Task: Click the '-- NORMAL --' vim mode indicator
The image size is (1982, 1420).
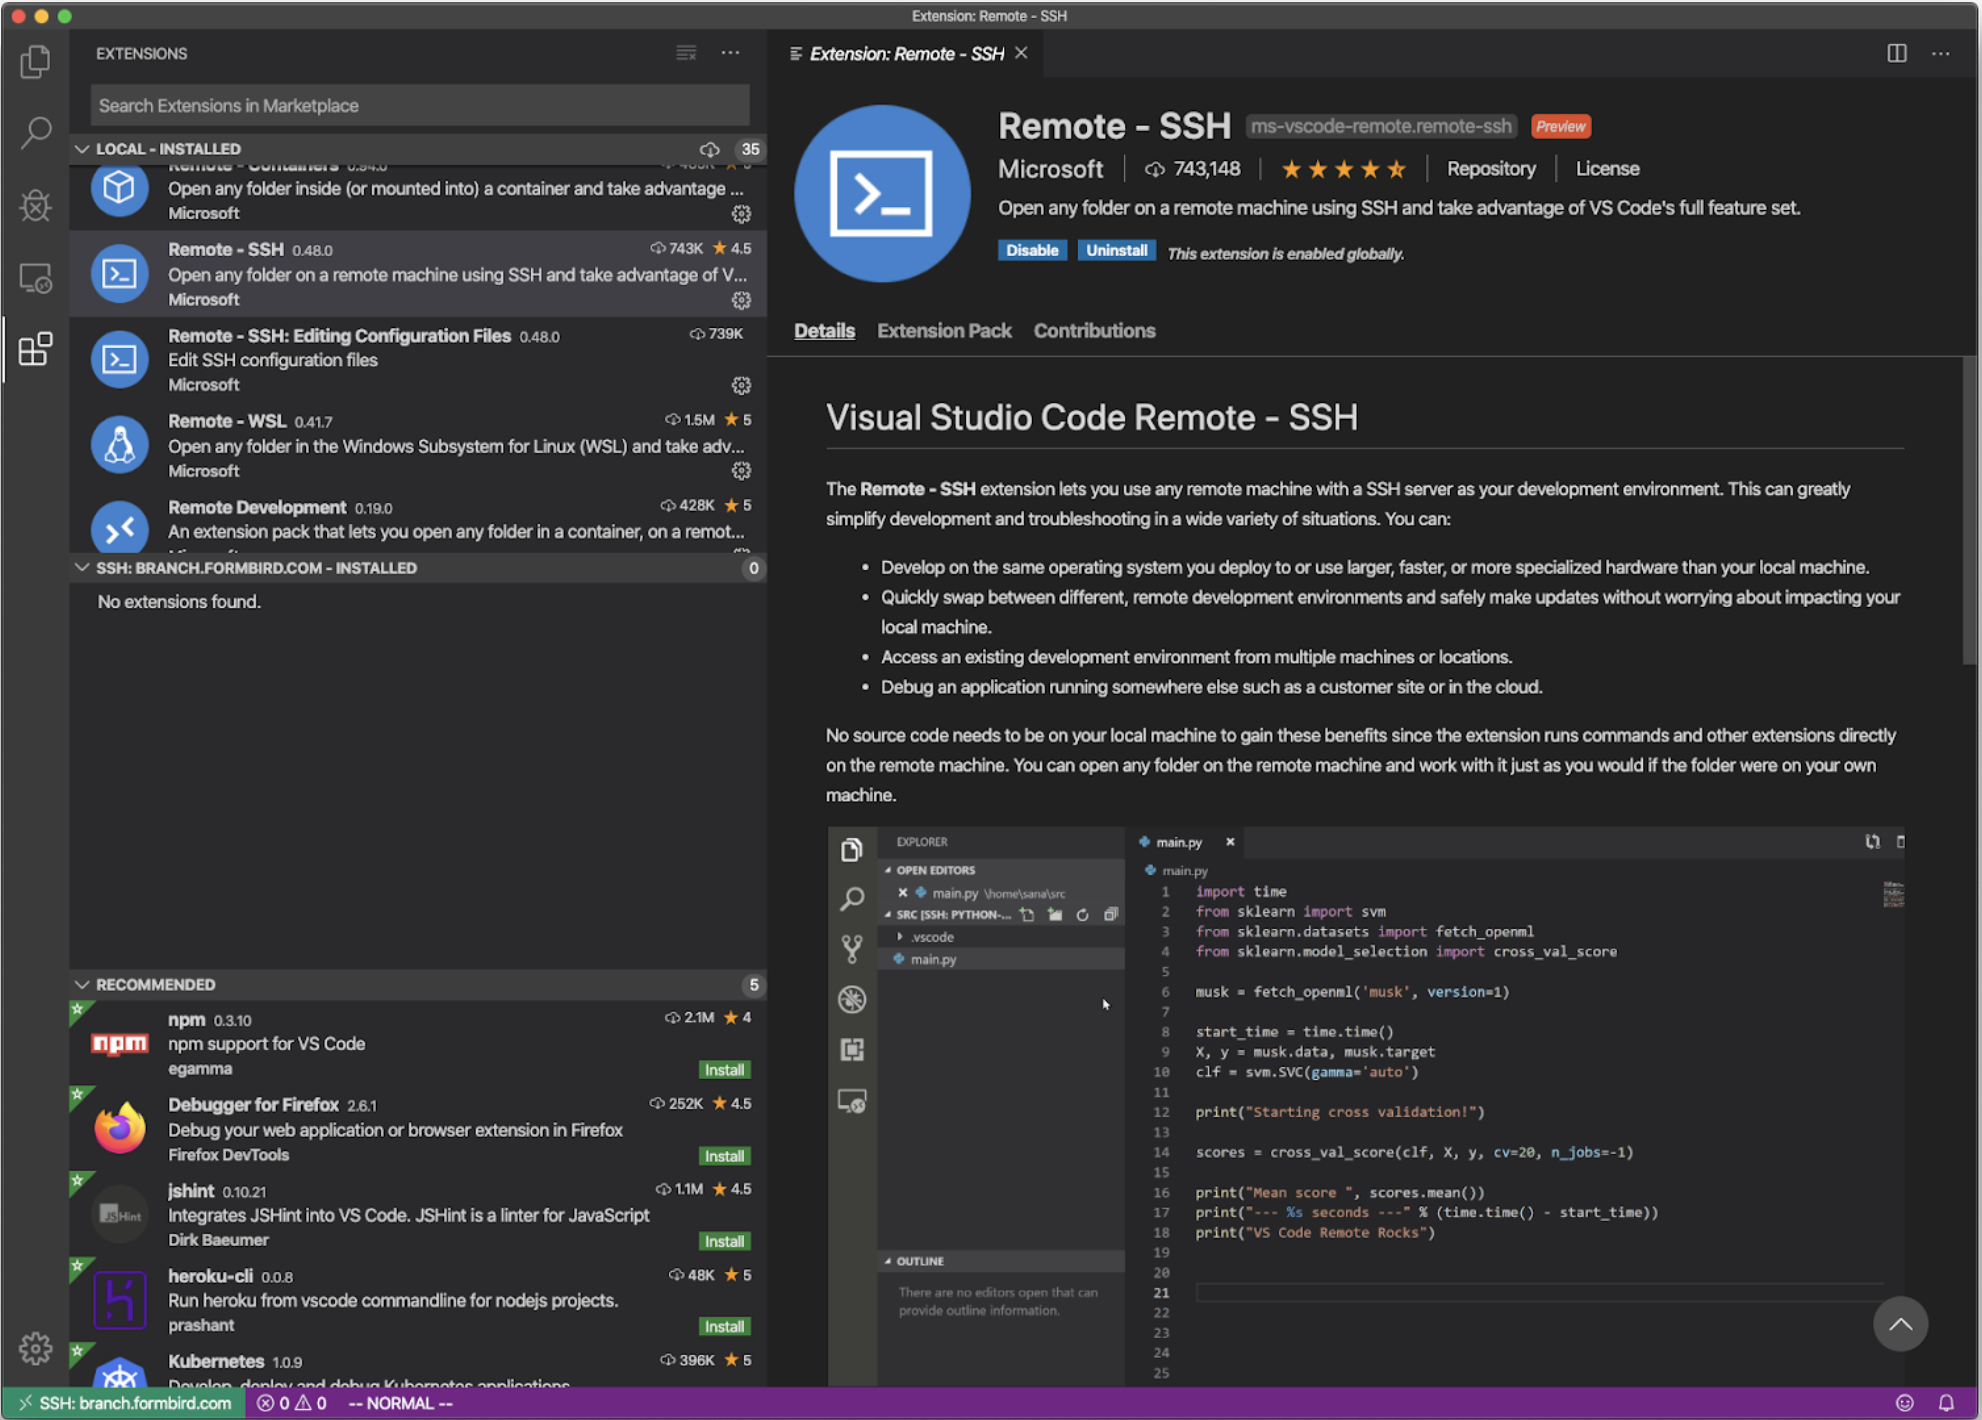Action: point(400,1403)
